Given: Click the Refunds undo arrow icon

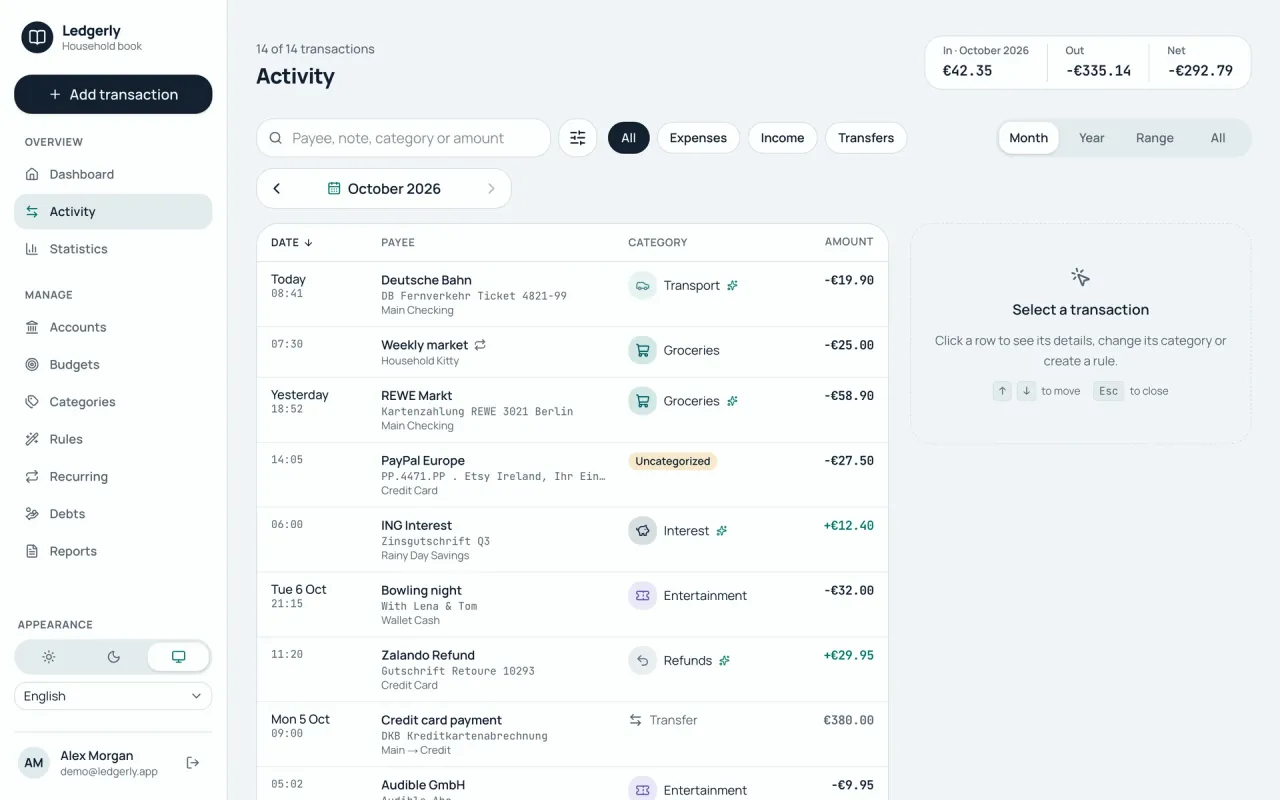Looking at the screenshot, I should (x=642, y=660).
